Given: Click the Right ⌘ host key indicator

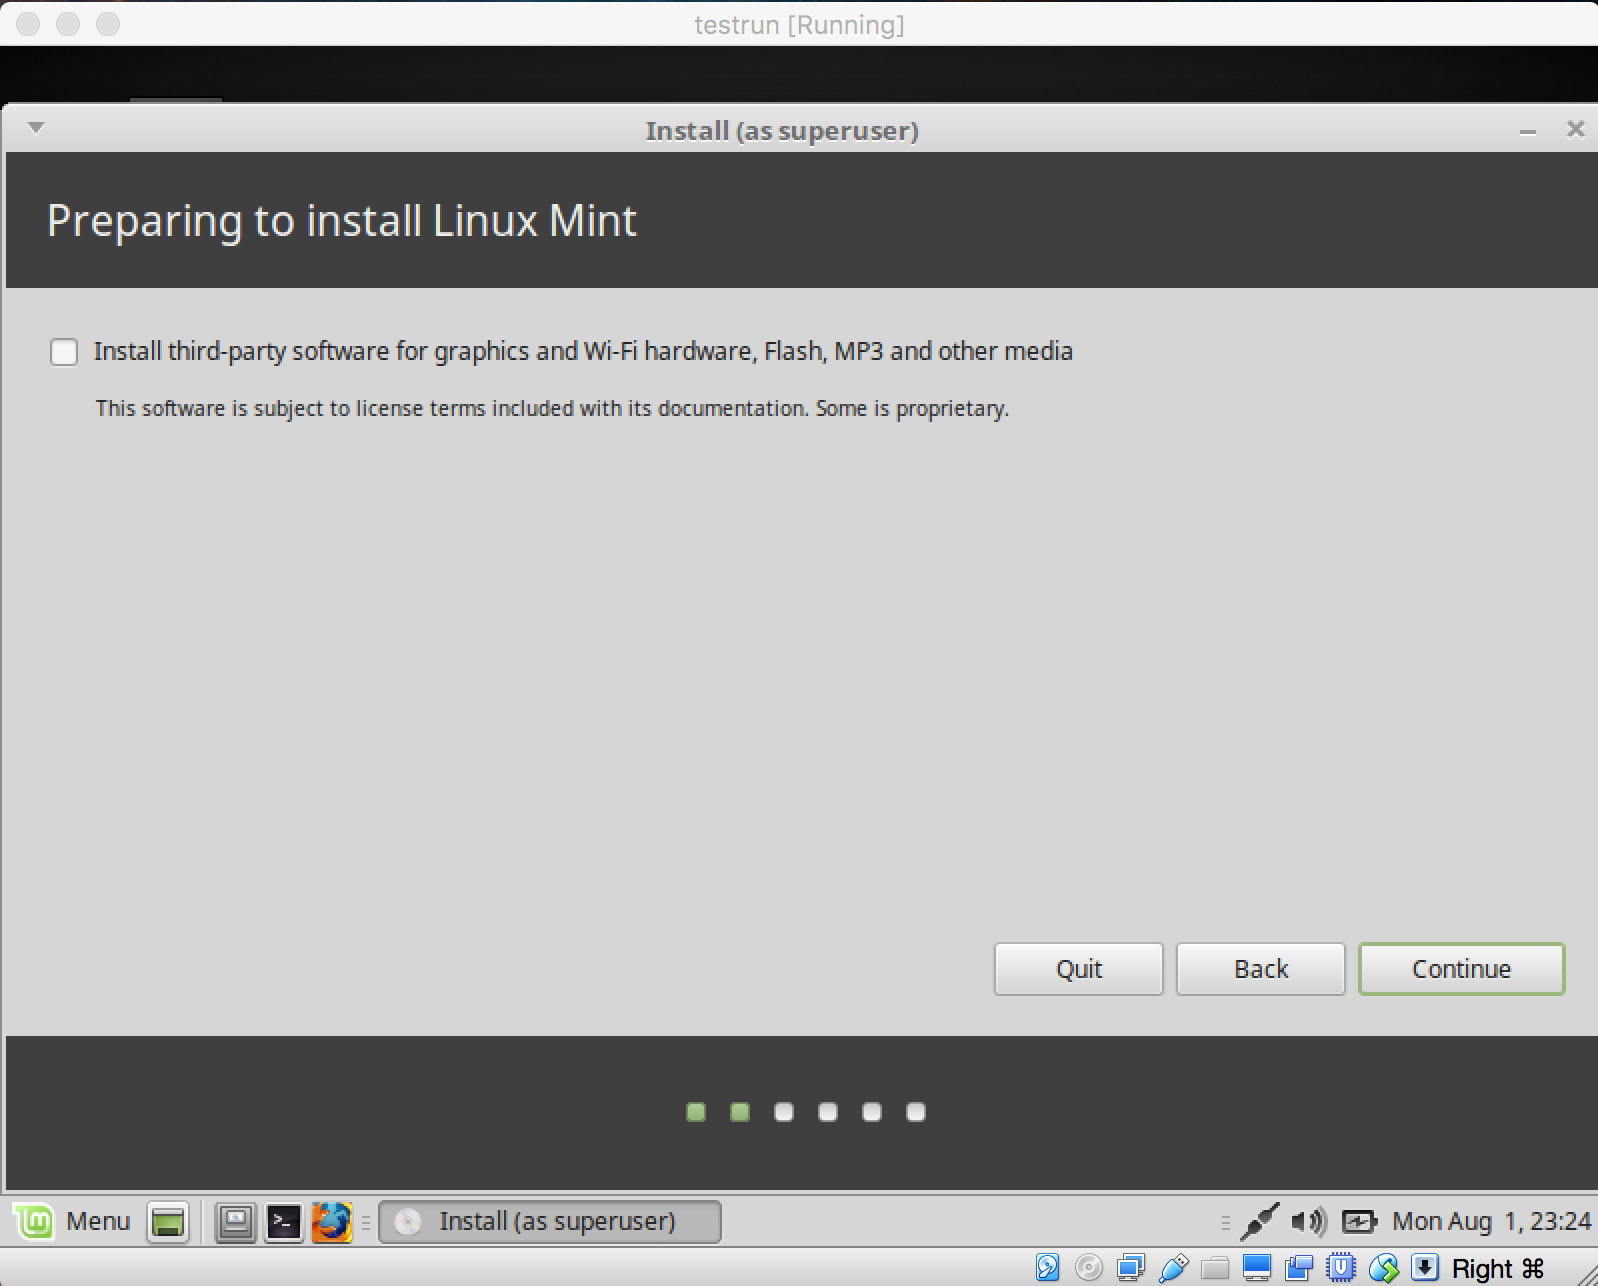Looking at the screenshot, I should tap(1498, 1268).
